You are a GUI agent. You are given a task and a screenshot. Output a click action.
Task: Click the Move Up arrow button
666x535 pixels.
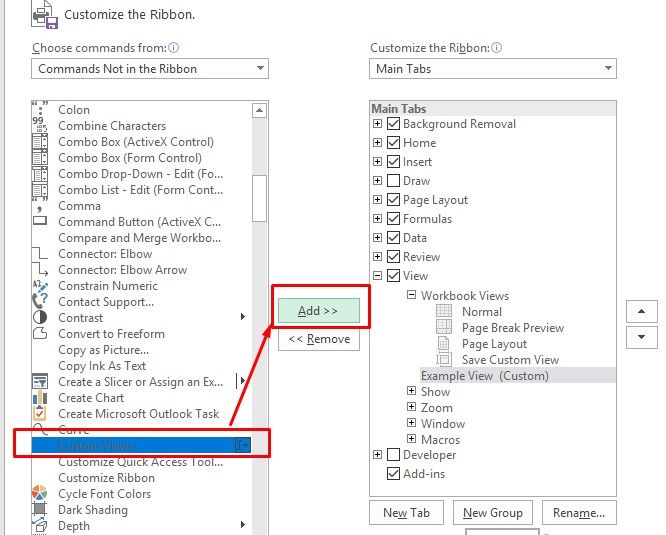pos(641,312)
